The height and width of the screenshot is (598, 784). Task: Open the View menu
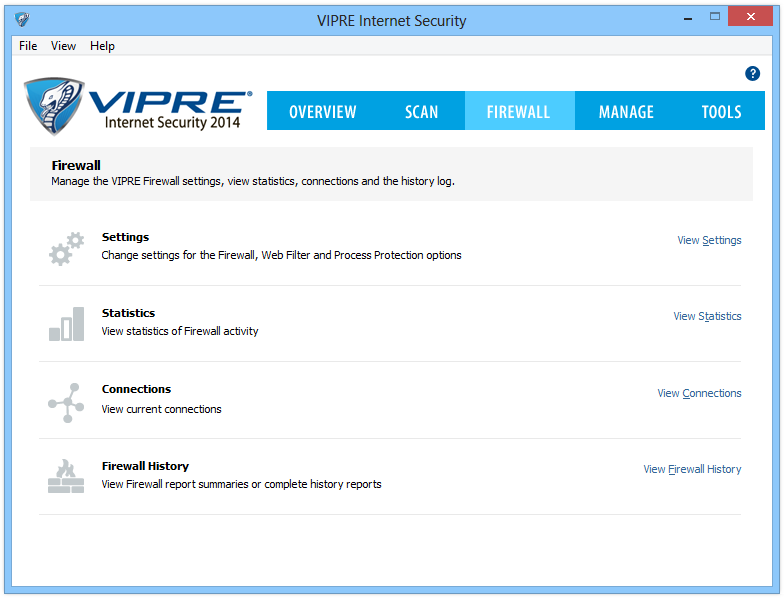click(x=64, y=46)
